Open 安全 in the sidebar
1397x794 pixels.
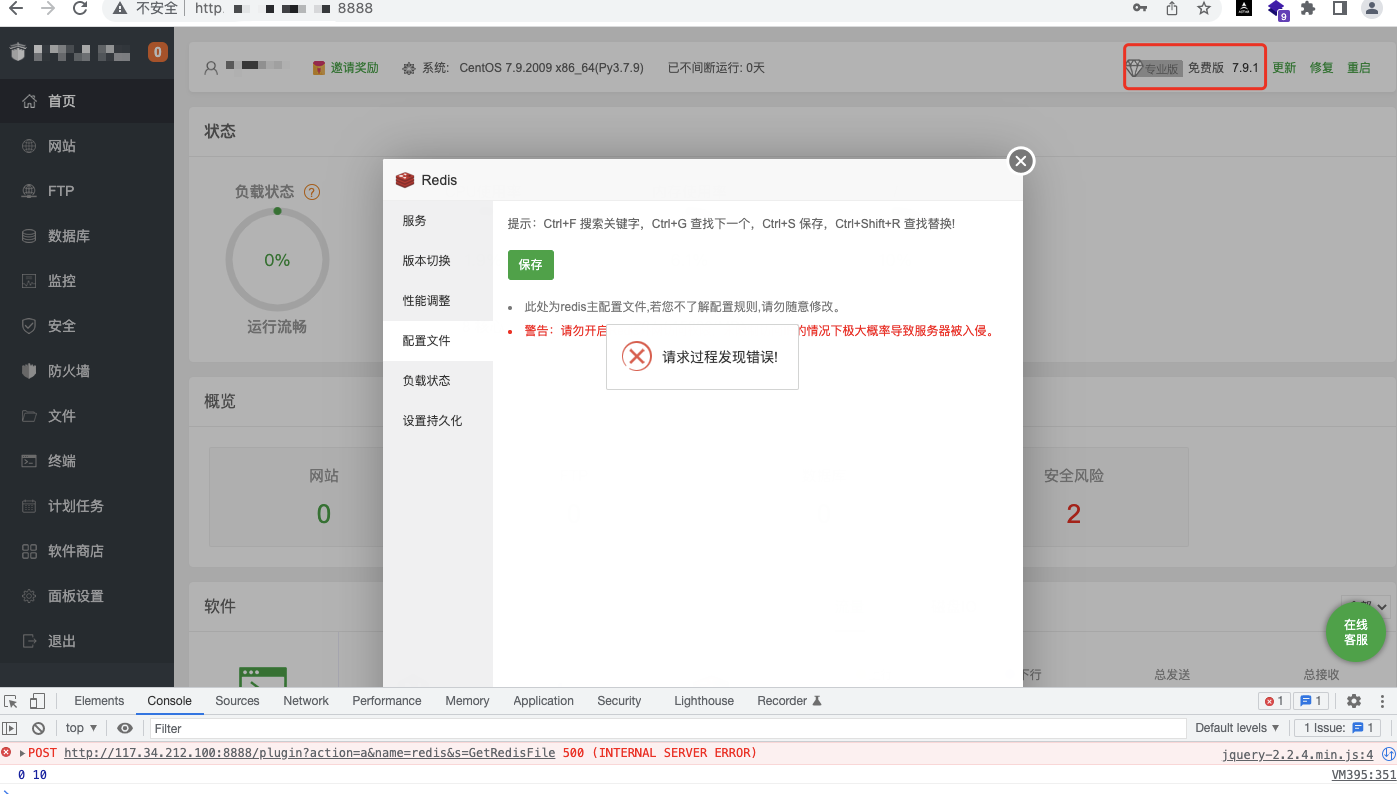(87, 326)
